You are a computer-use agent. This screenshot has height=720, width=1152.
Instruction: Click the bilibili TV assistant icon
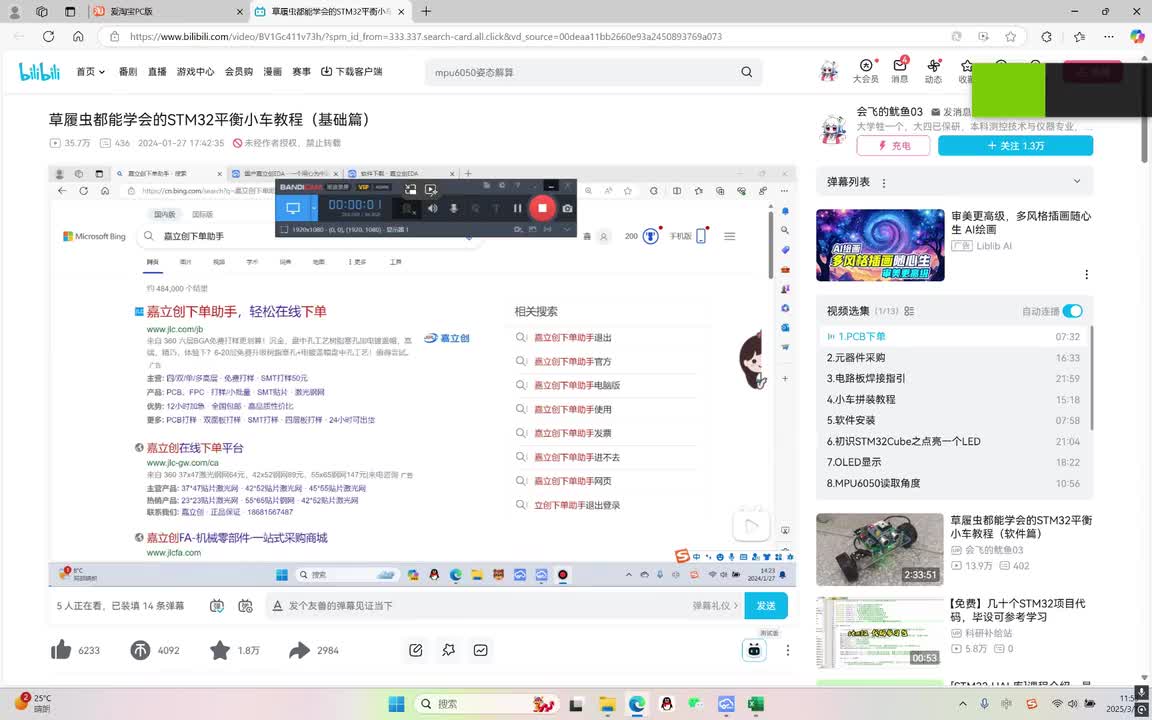754,650
